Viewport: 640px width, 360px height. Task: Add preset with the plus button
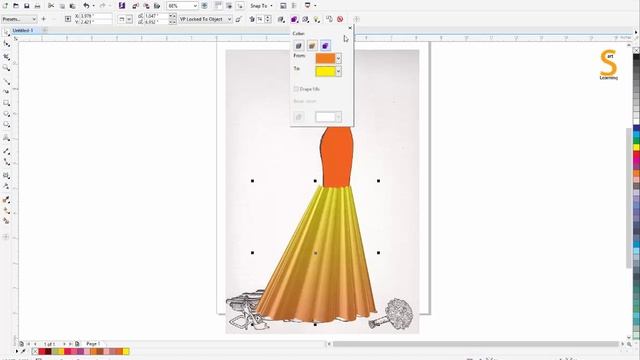point(44,19)
